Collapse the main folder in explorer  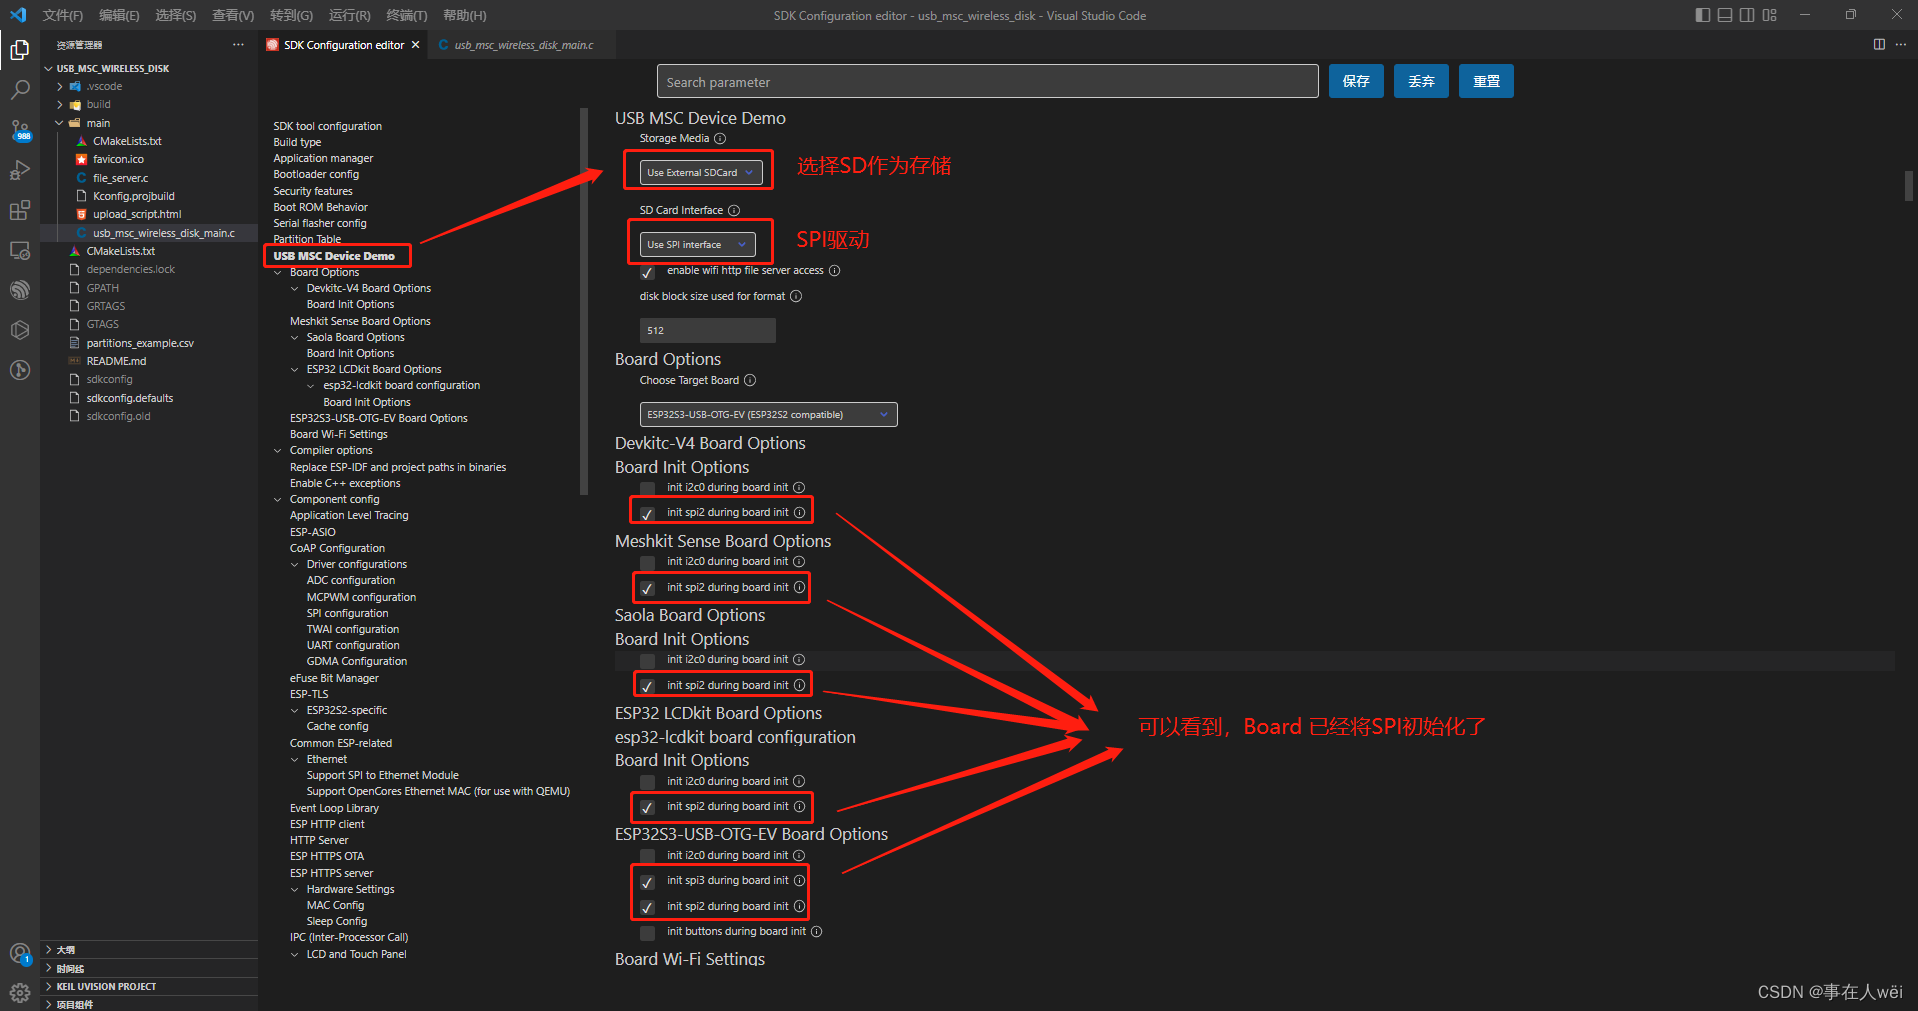tap(59, 124)
